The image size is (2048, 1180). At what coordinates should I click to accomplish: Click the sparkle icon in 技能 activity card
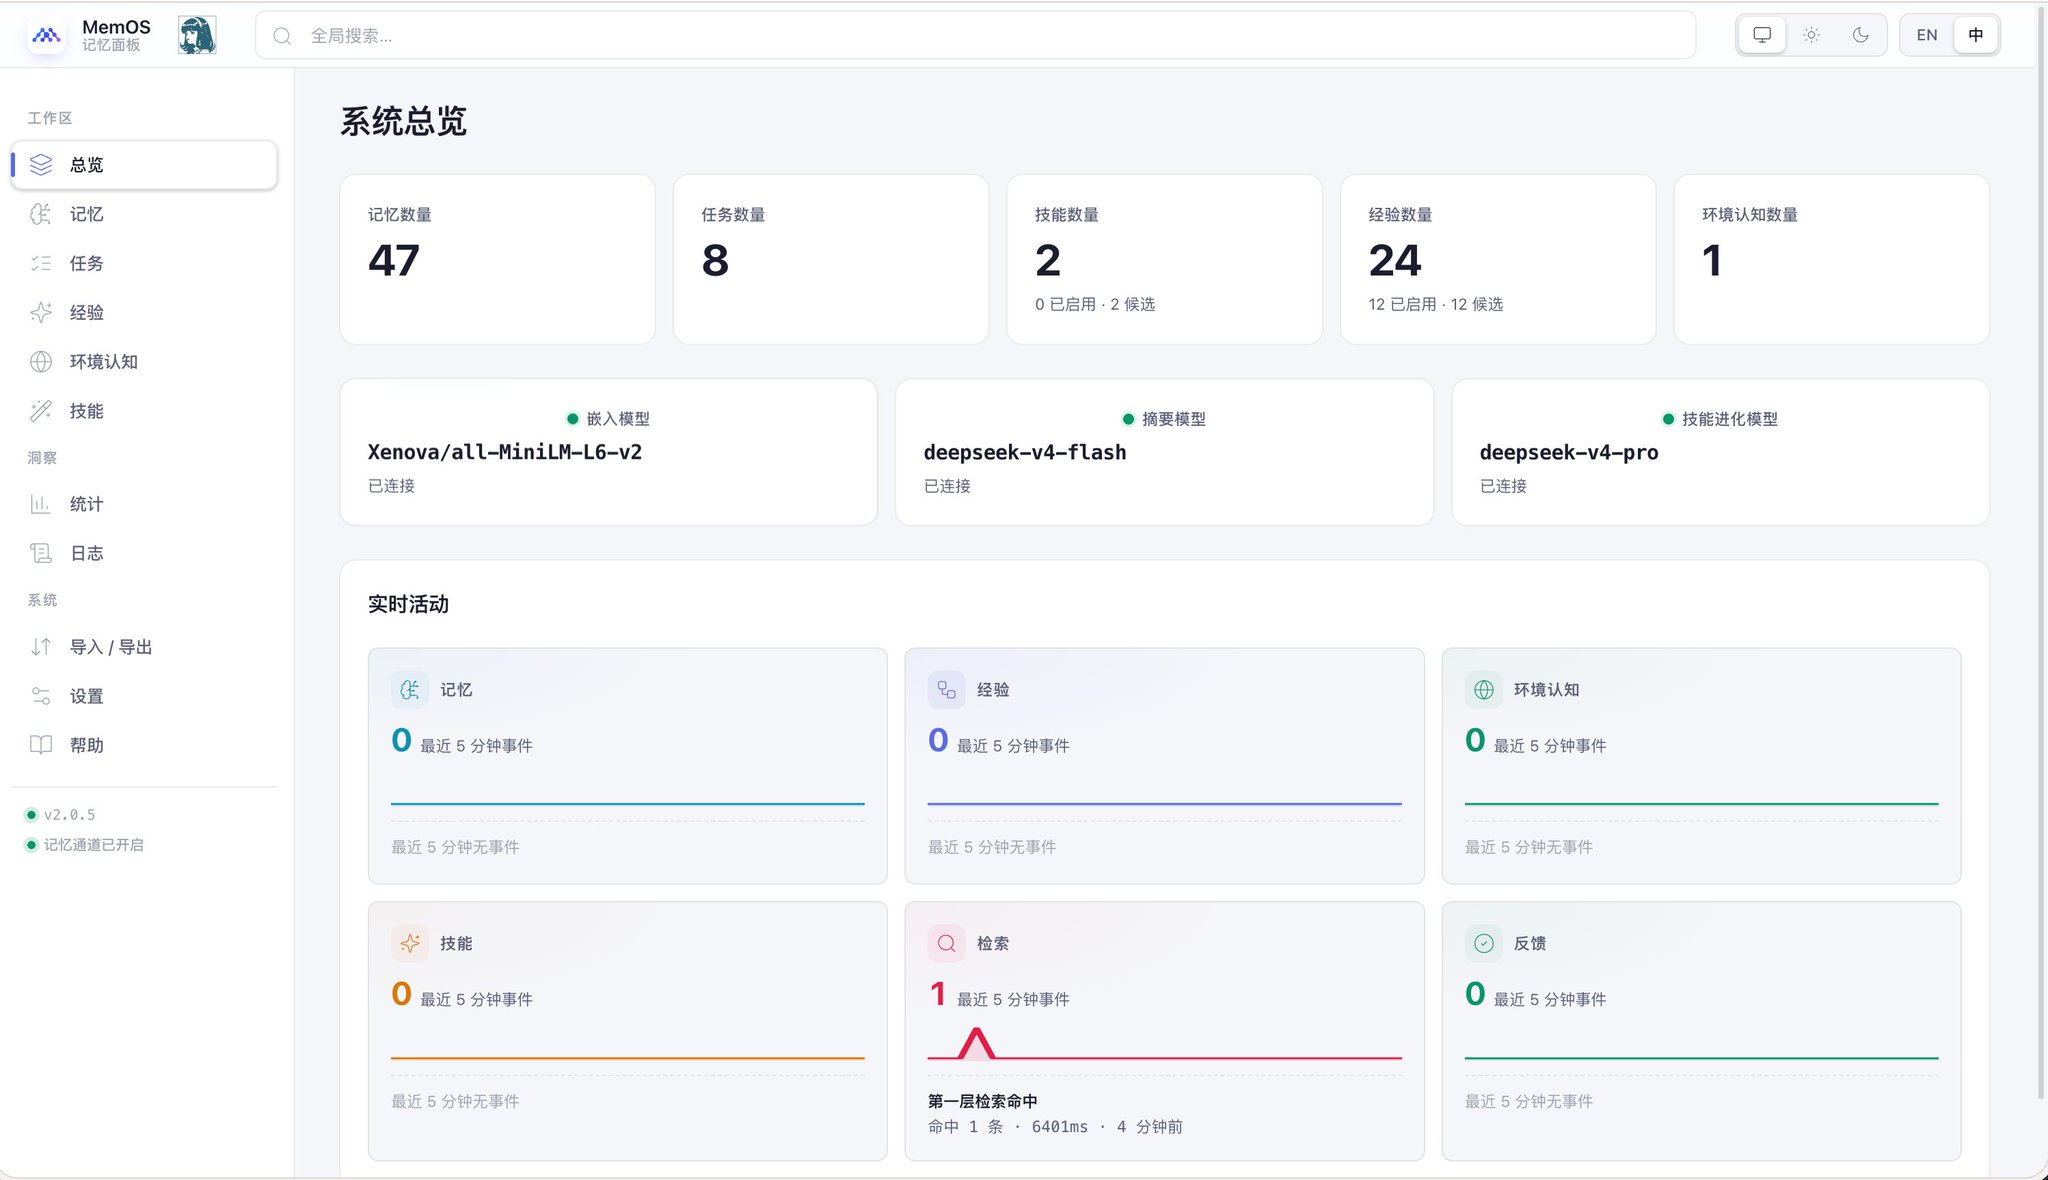tap(410, 943)
